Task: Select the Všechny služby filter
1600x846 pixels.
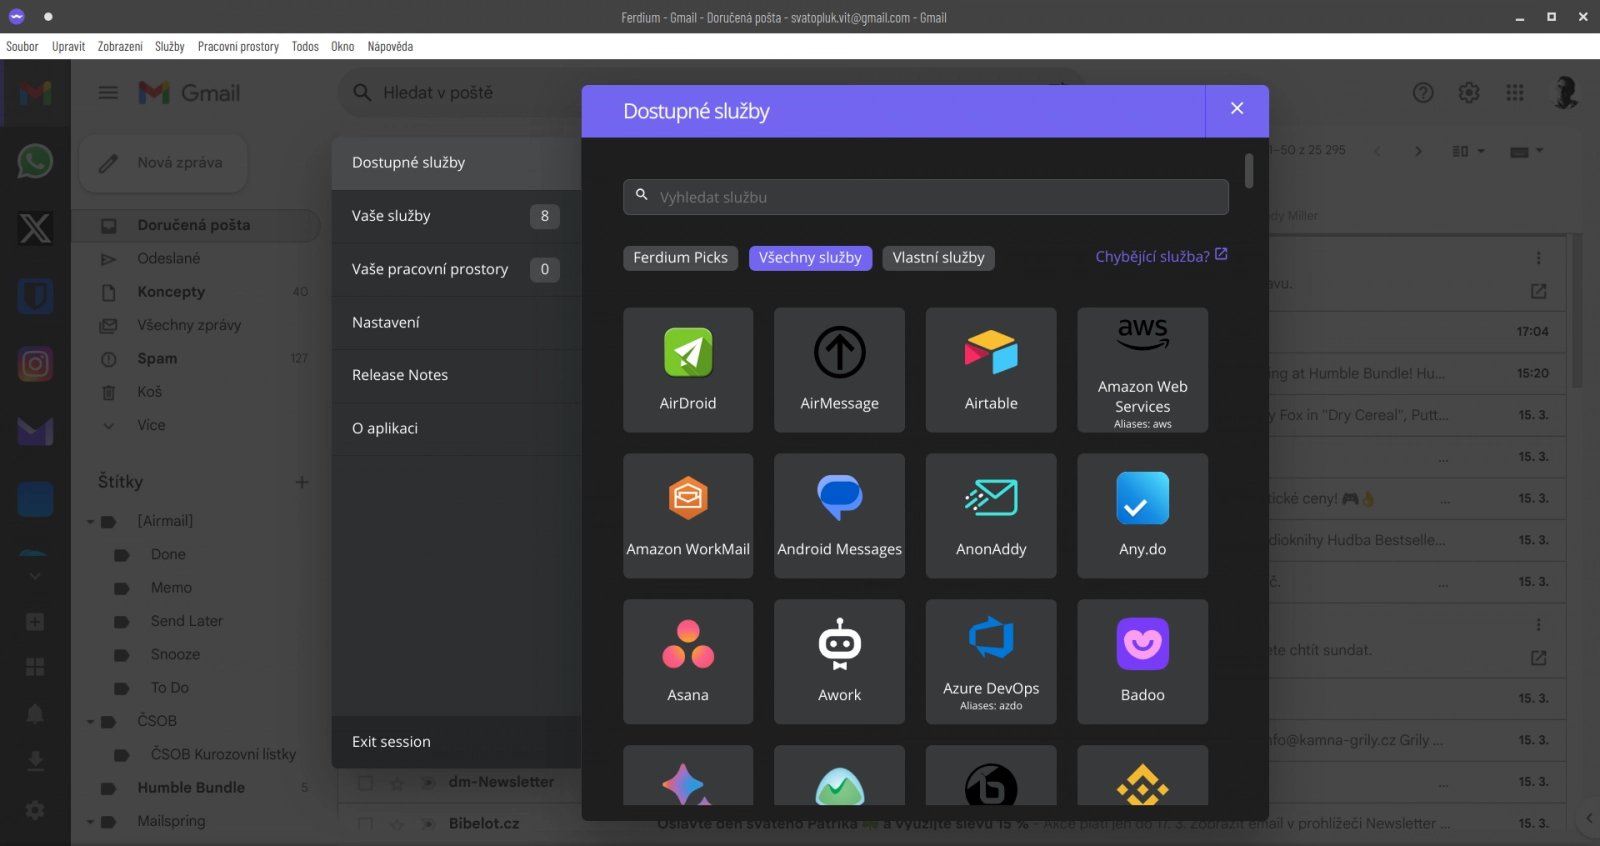Action: click(x=810, y=258)
